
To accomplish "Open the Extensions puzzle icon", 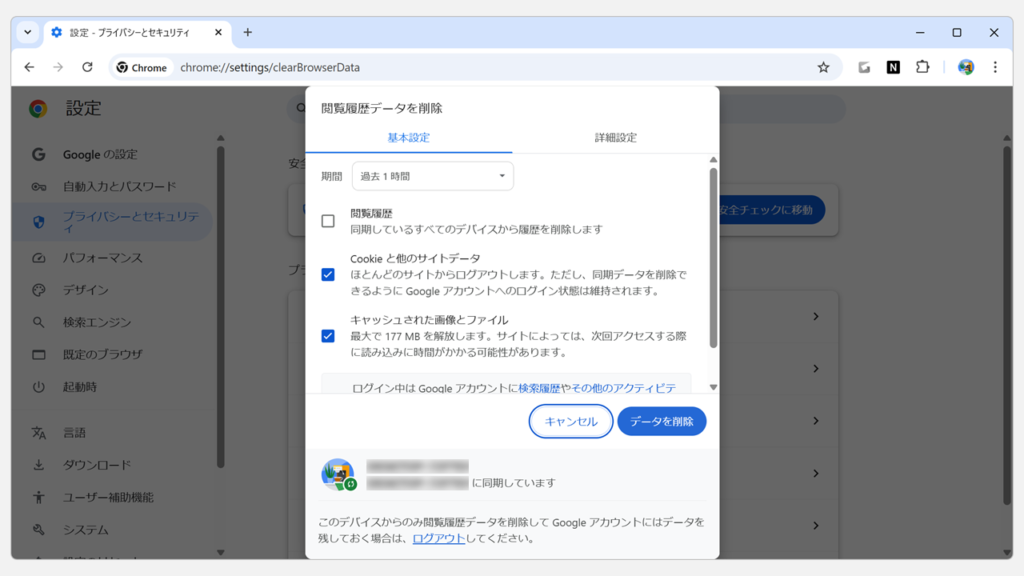I will (x=922, y=67).
